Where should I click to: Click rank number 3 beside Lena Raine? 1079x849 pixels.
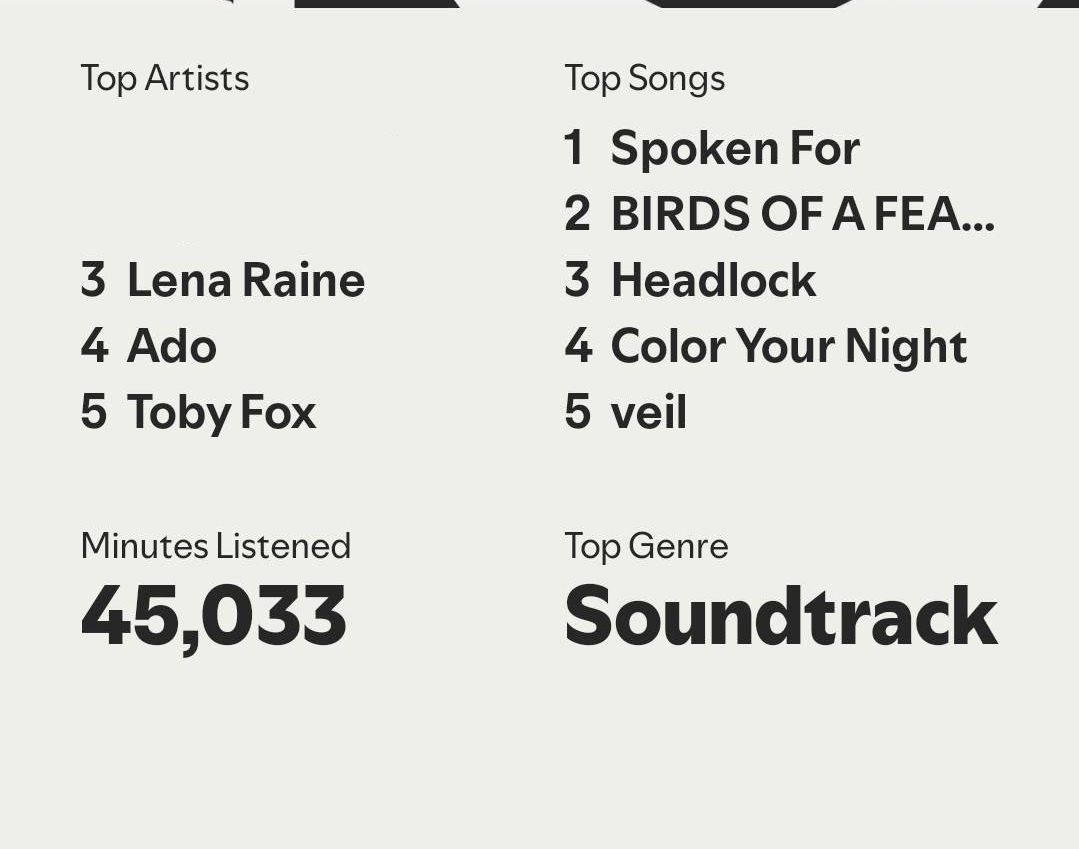(93, 280)
